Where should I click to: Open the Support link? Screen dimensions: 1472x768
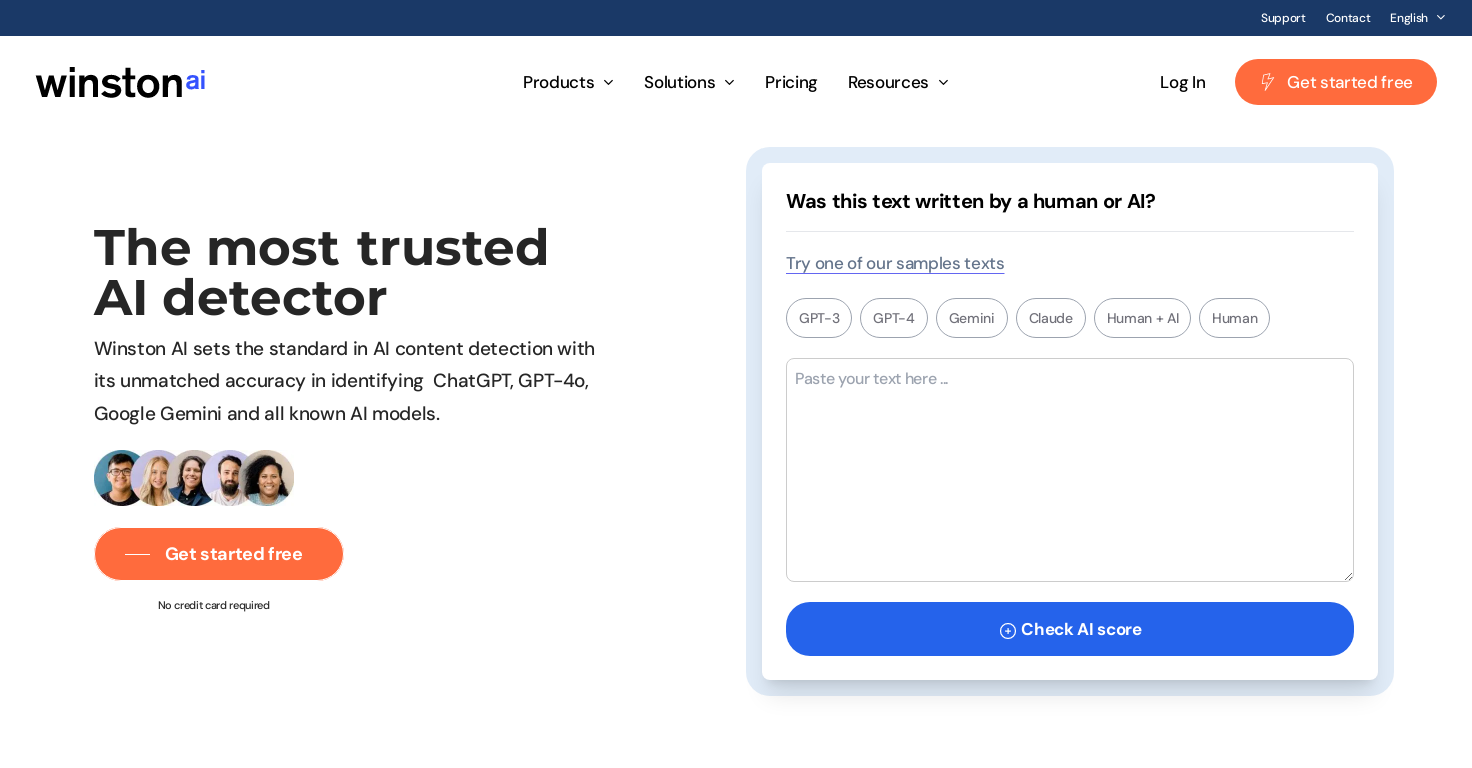click(1283, 18)
